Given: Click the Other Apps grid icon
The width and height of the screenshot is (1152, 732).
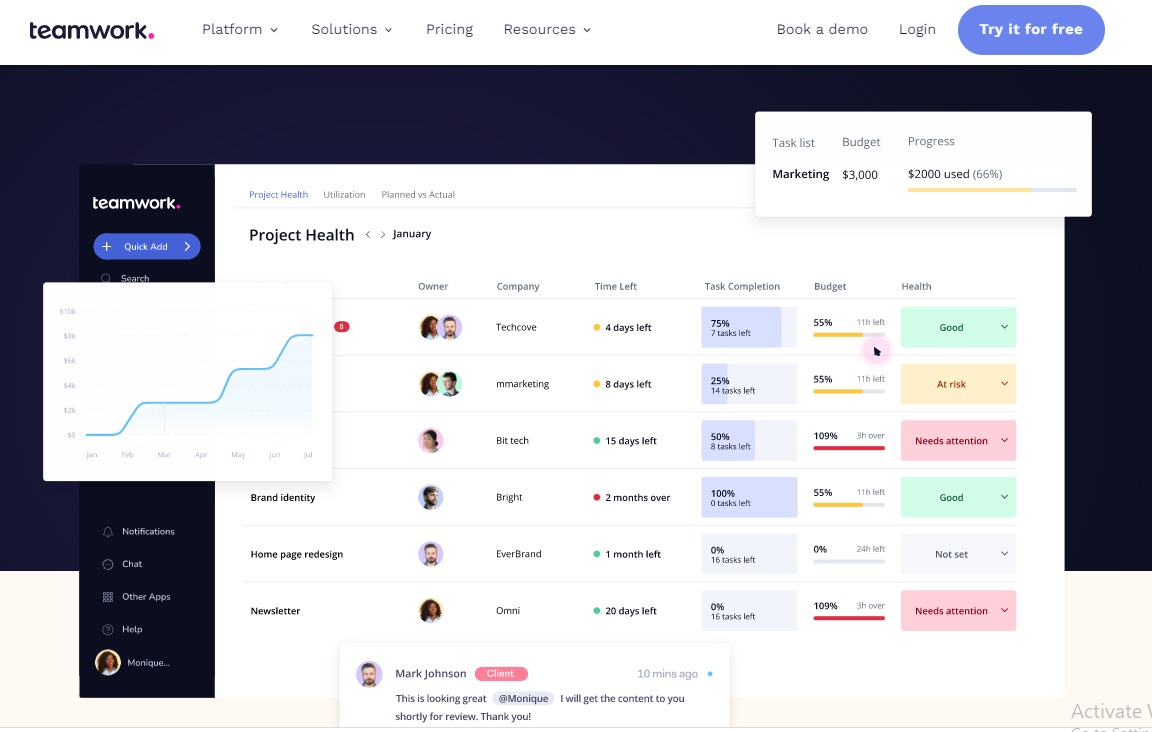Looking at the screenshot, I should (x=108, y=597).
